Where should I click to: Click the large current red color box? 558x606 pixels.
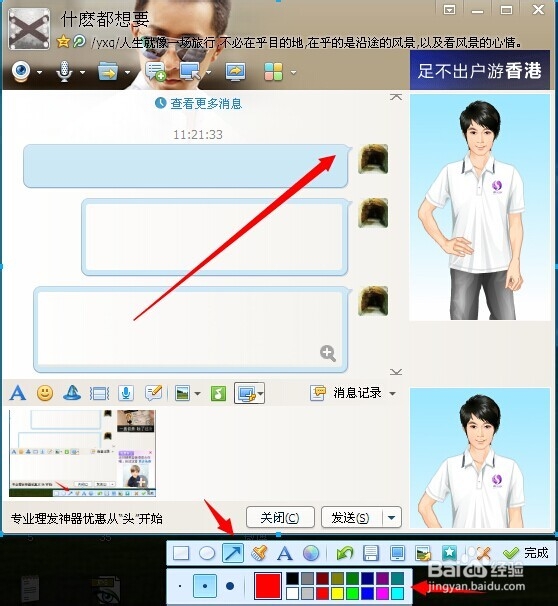tap(268, 586)
